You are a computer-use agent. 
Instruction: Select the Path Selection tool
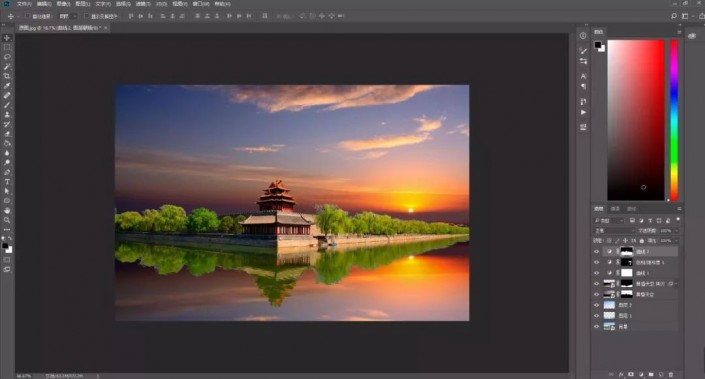pyautogui.click(x=7, y=191)
